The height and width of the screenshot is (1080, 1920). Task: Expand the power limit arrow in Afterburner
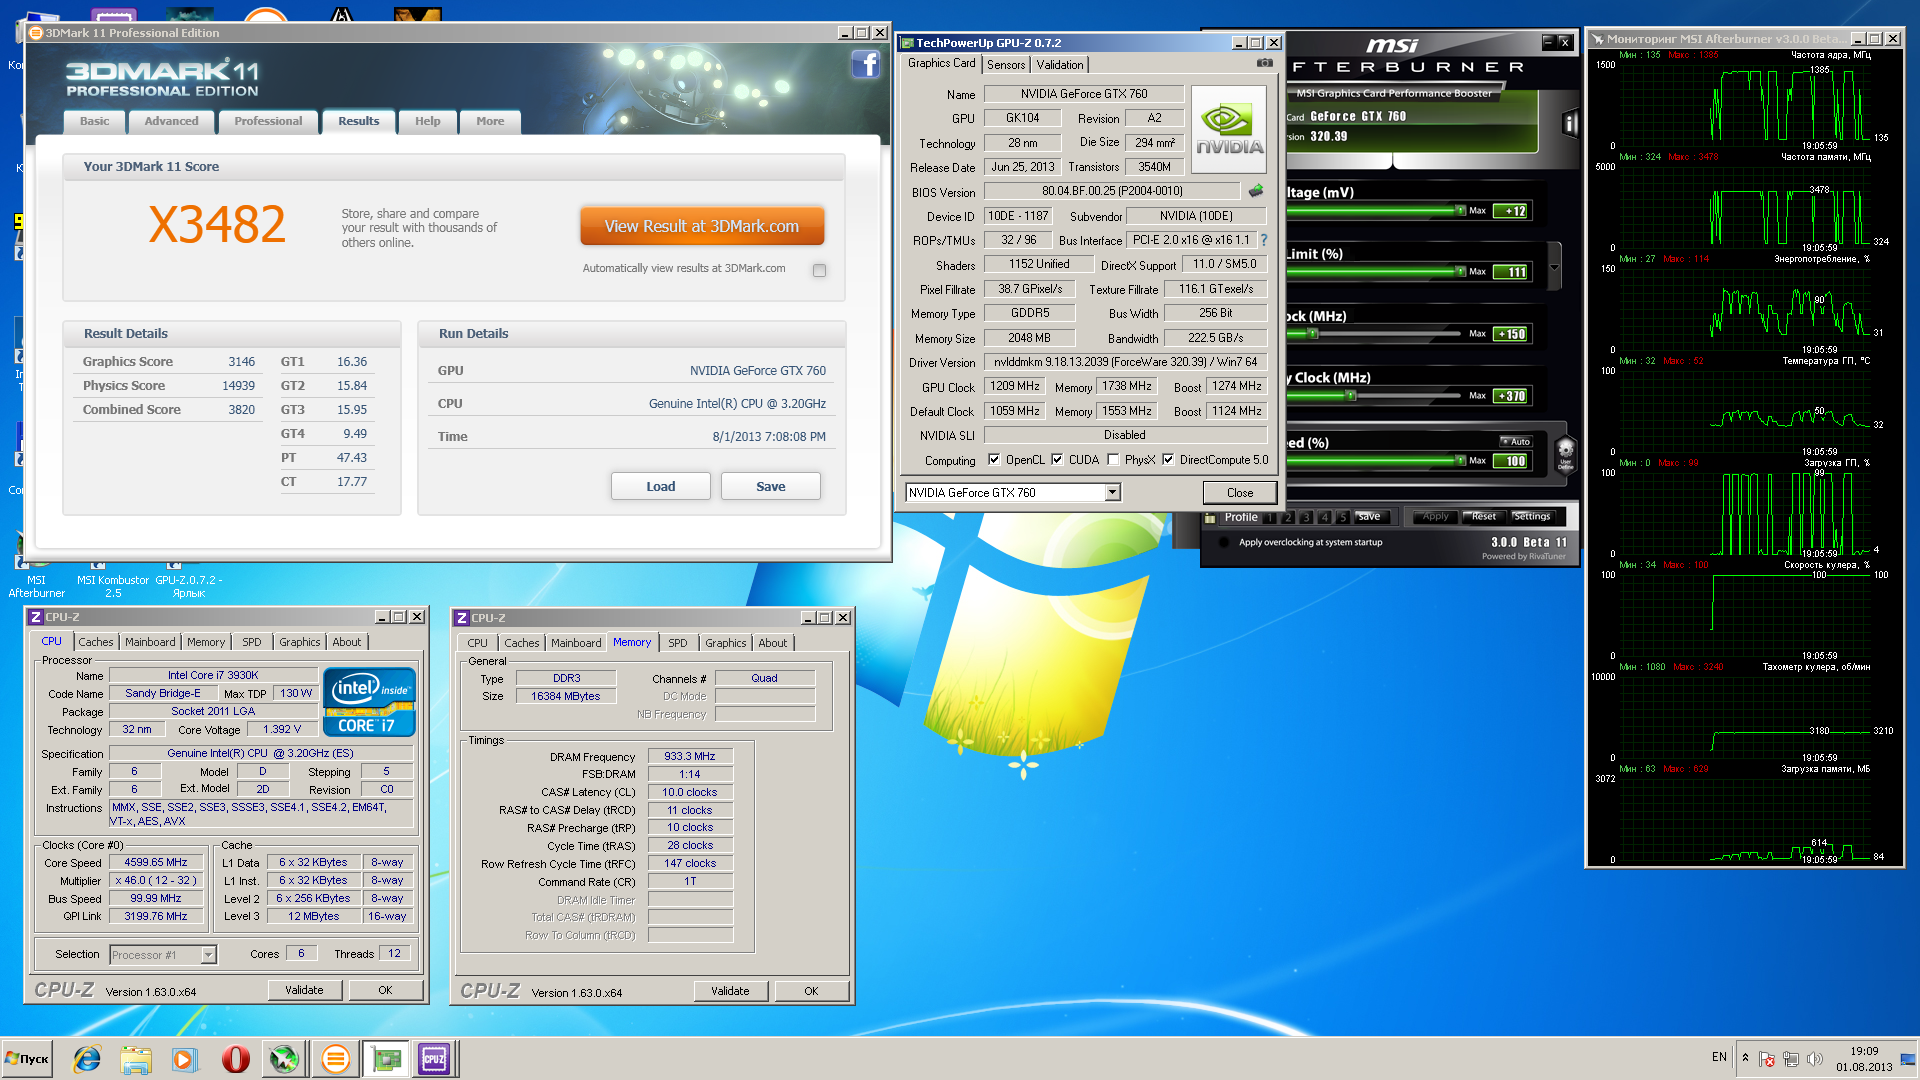coord(1554,268)
